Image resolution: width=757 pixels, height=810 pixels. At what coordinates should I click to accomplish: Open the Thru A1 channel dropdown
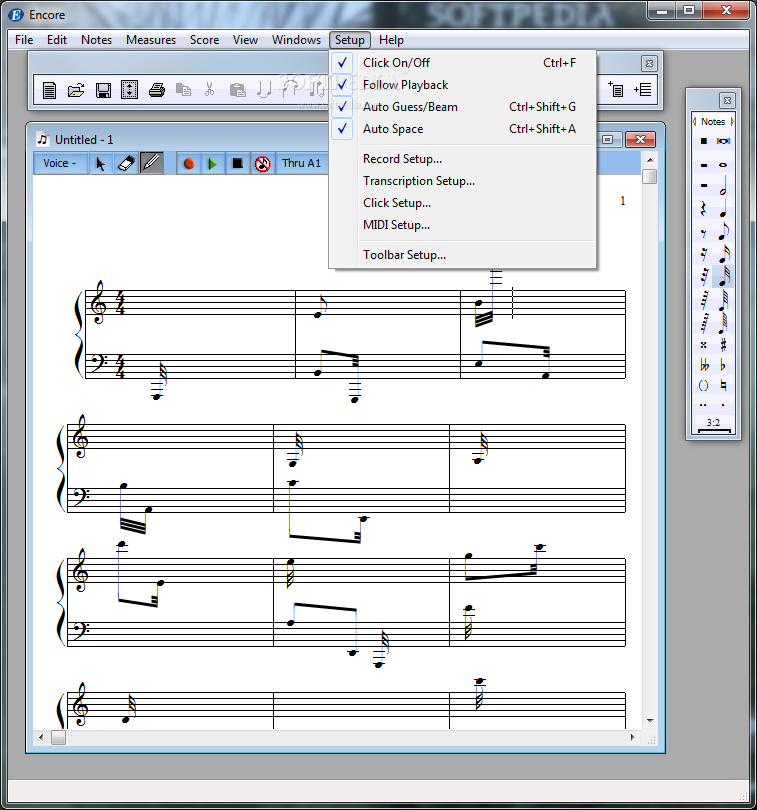(x=302, y=163)
